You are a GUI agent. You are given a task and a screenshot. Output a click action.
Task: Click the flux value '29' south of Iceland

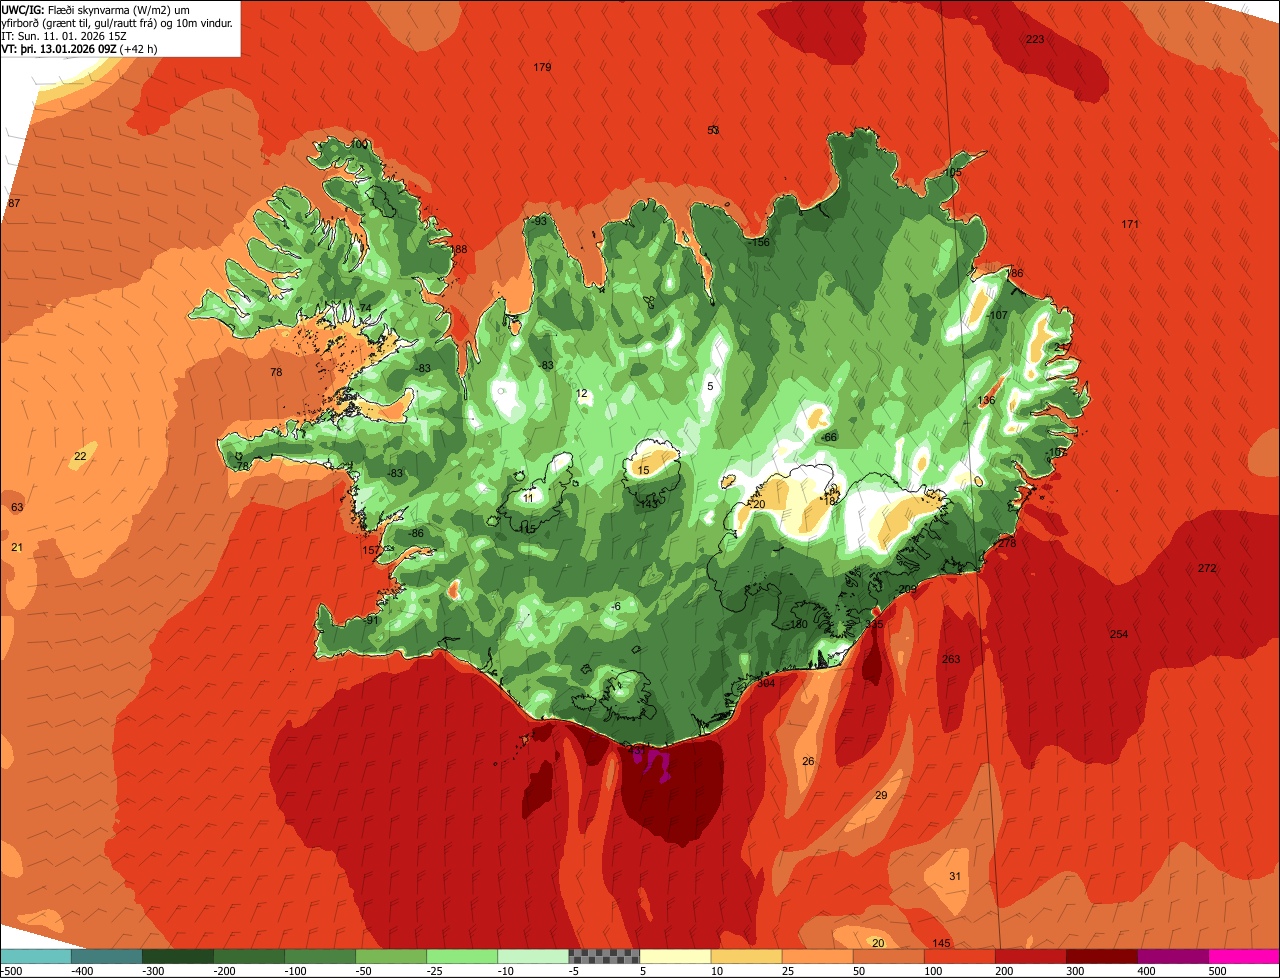click(881, 795)
